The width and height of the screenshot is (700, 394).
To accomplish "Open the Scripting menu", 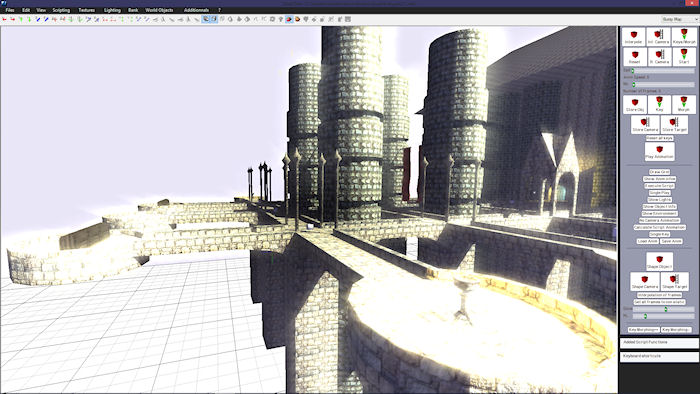I will [61, 10].
